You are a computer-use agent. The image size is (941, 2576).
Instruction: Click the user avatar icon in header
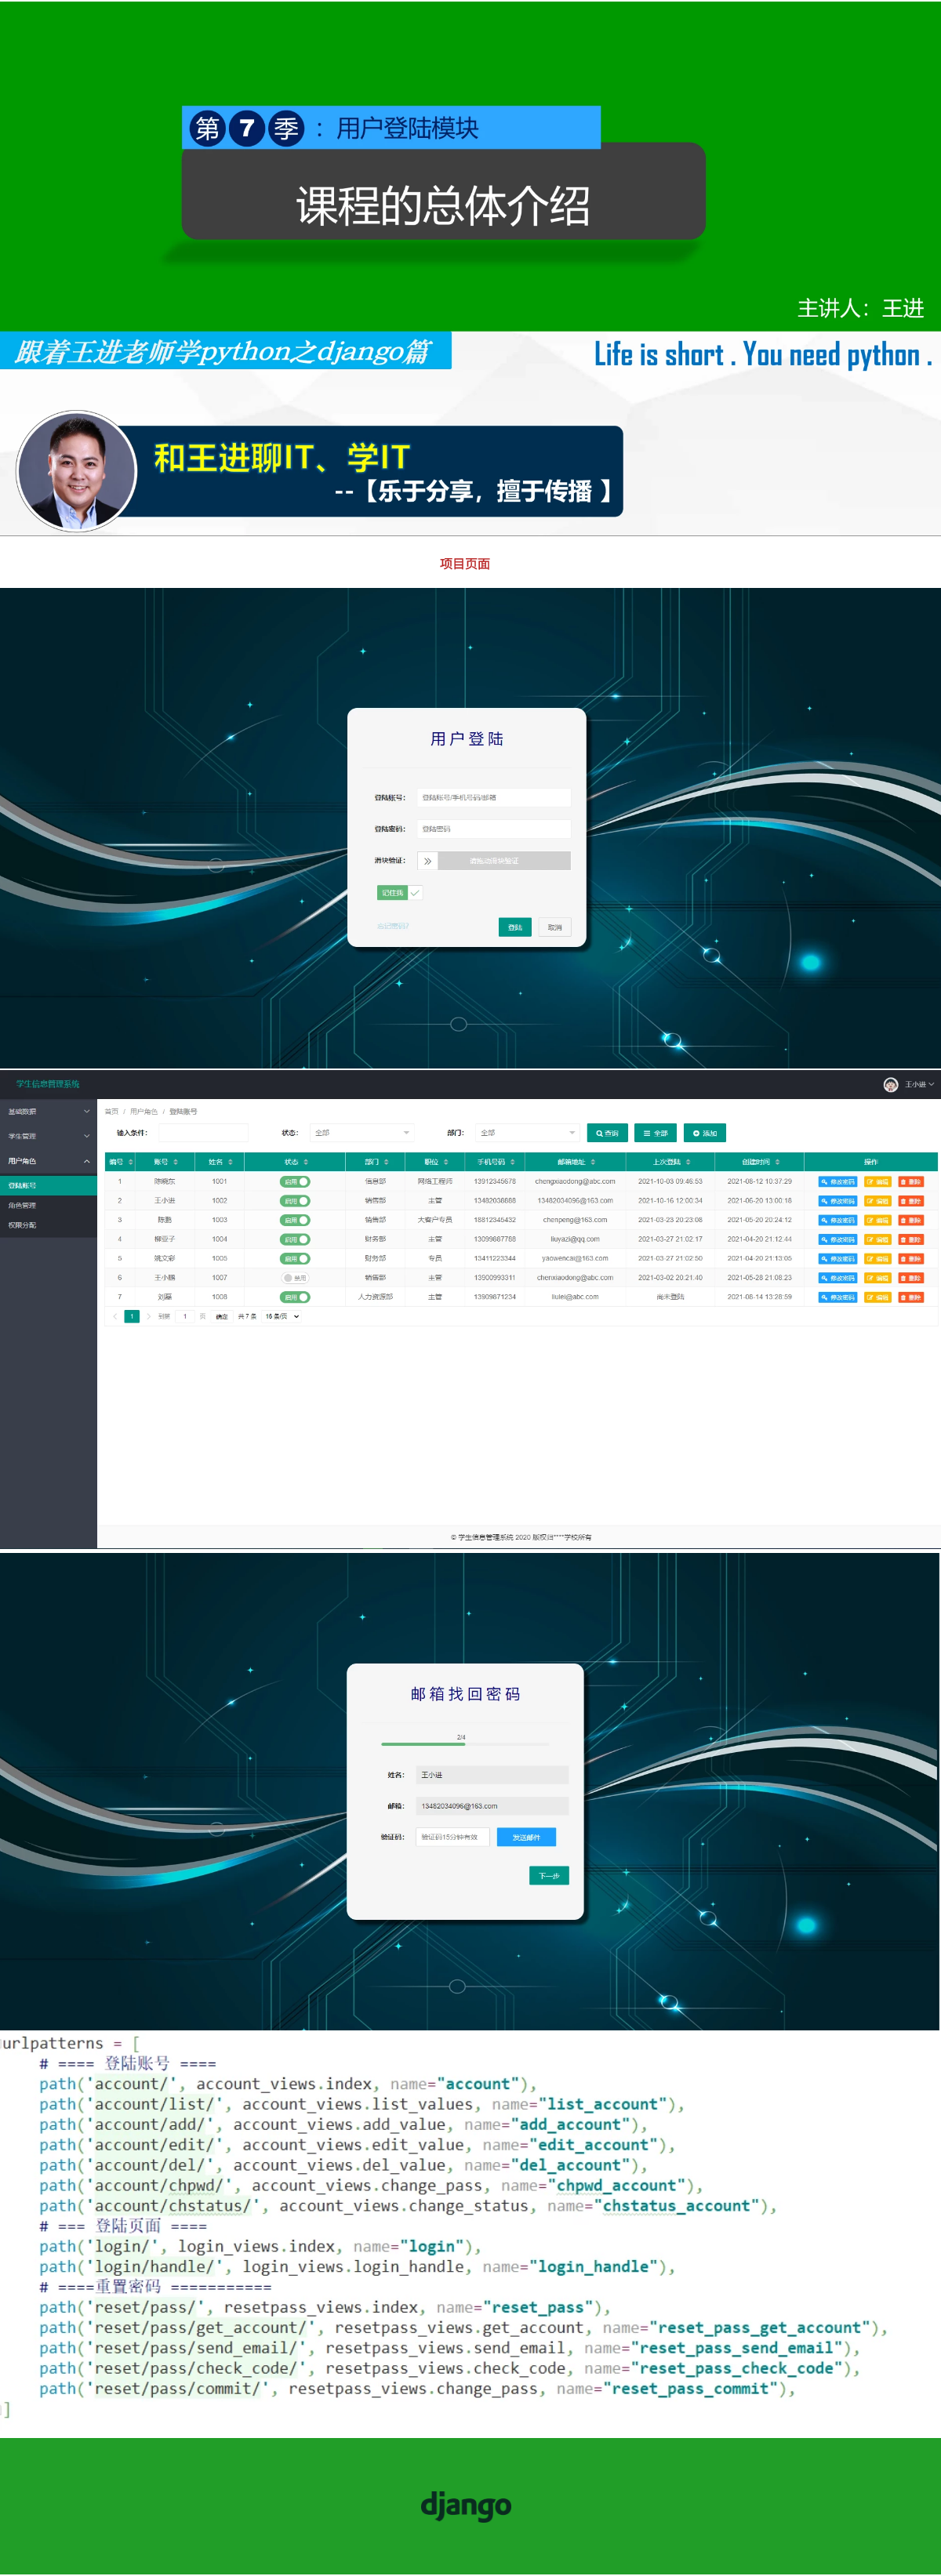tap(890, 1084)
